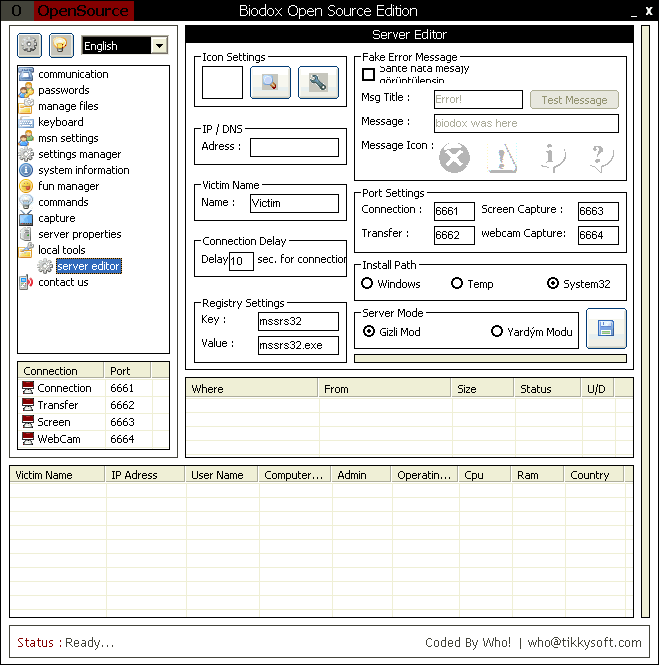This screenshot has width=659, height=665.
Task: Select server editor under local tools
Action: tap(88, 266)
